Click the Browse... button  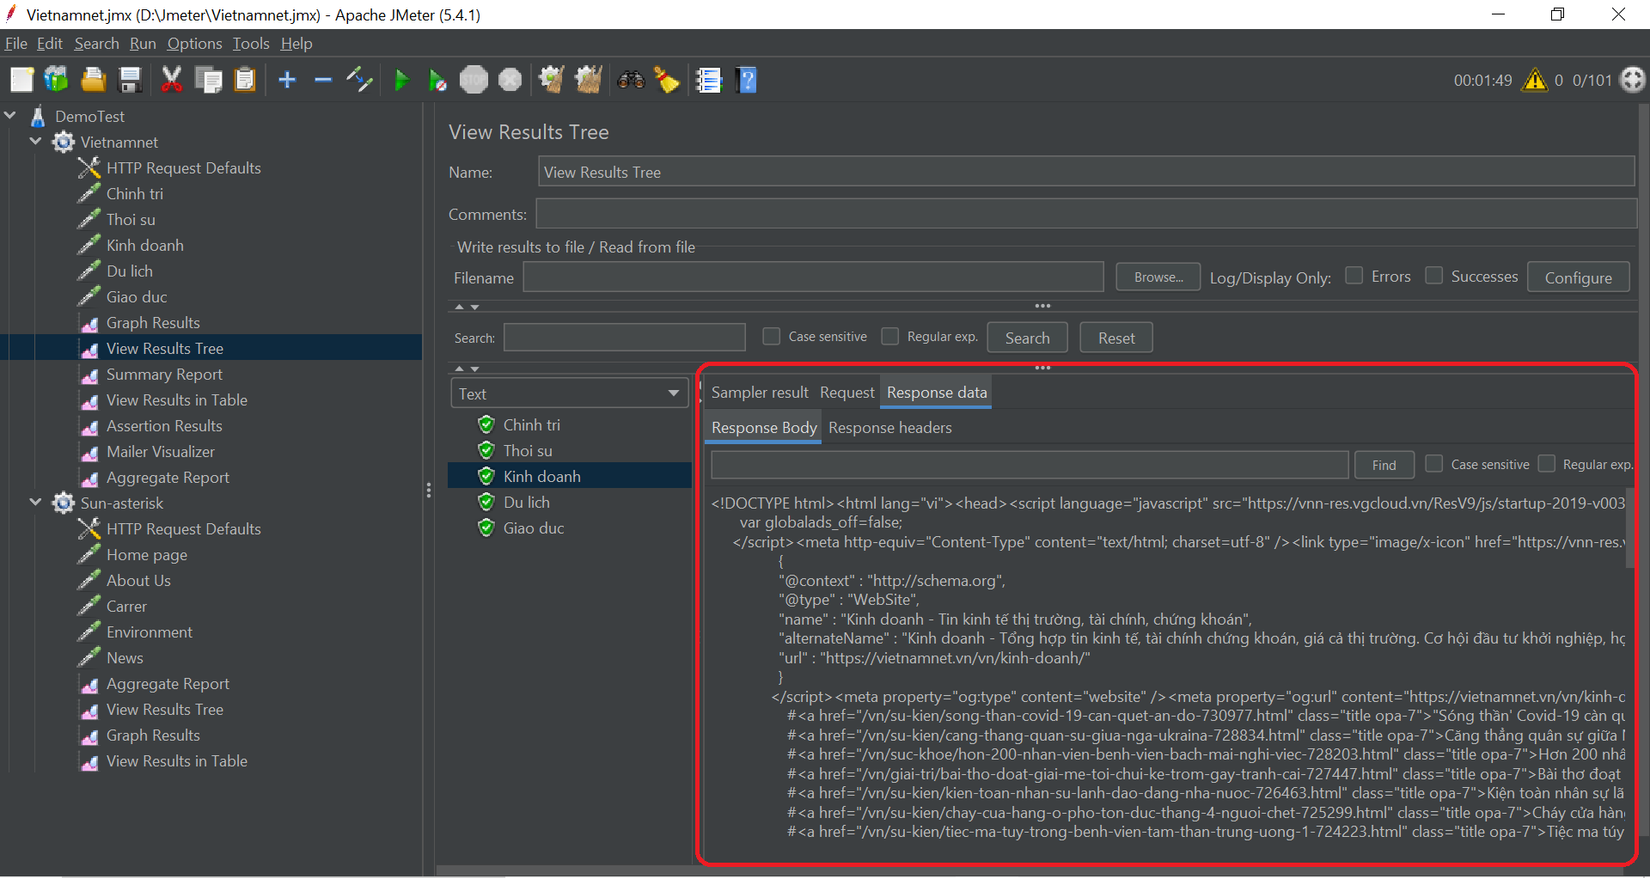(x=1158, y=277)
